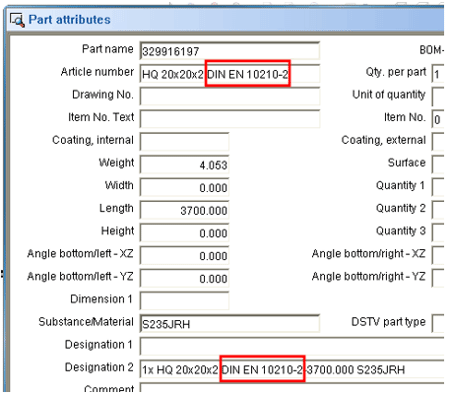Select the Unit of quantity field

[x=438, y=96]
